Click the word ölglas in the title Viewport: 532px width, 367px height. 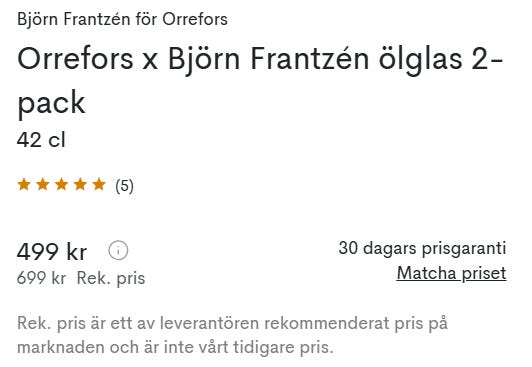420,60
